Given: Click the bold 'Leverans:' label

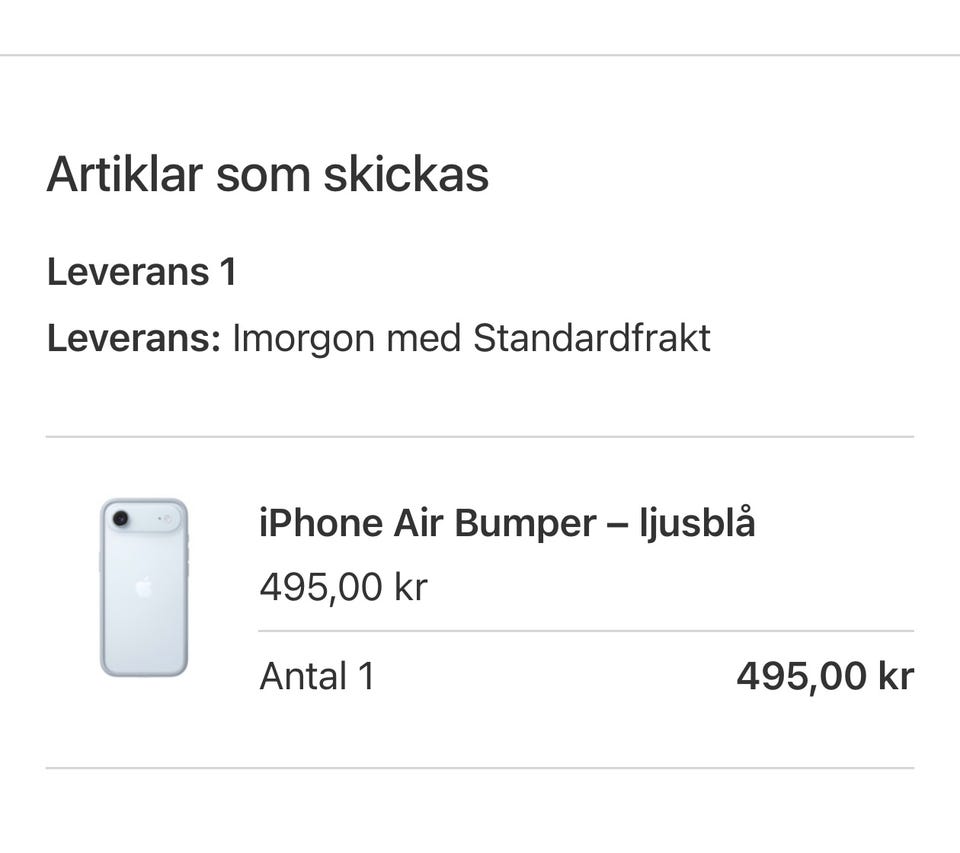Looking at the screenshot, I should (x=133, y=339).
